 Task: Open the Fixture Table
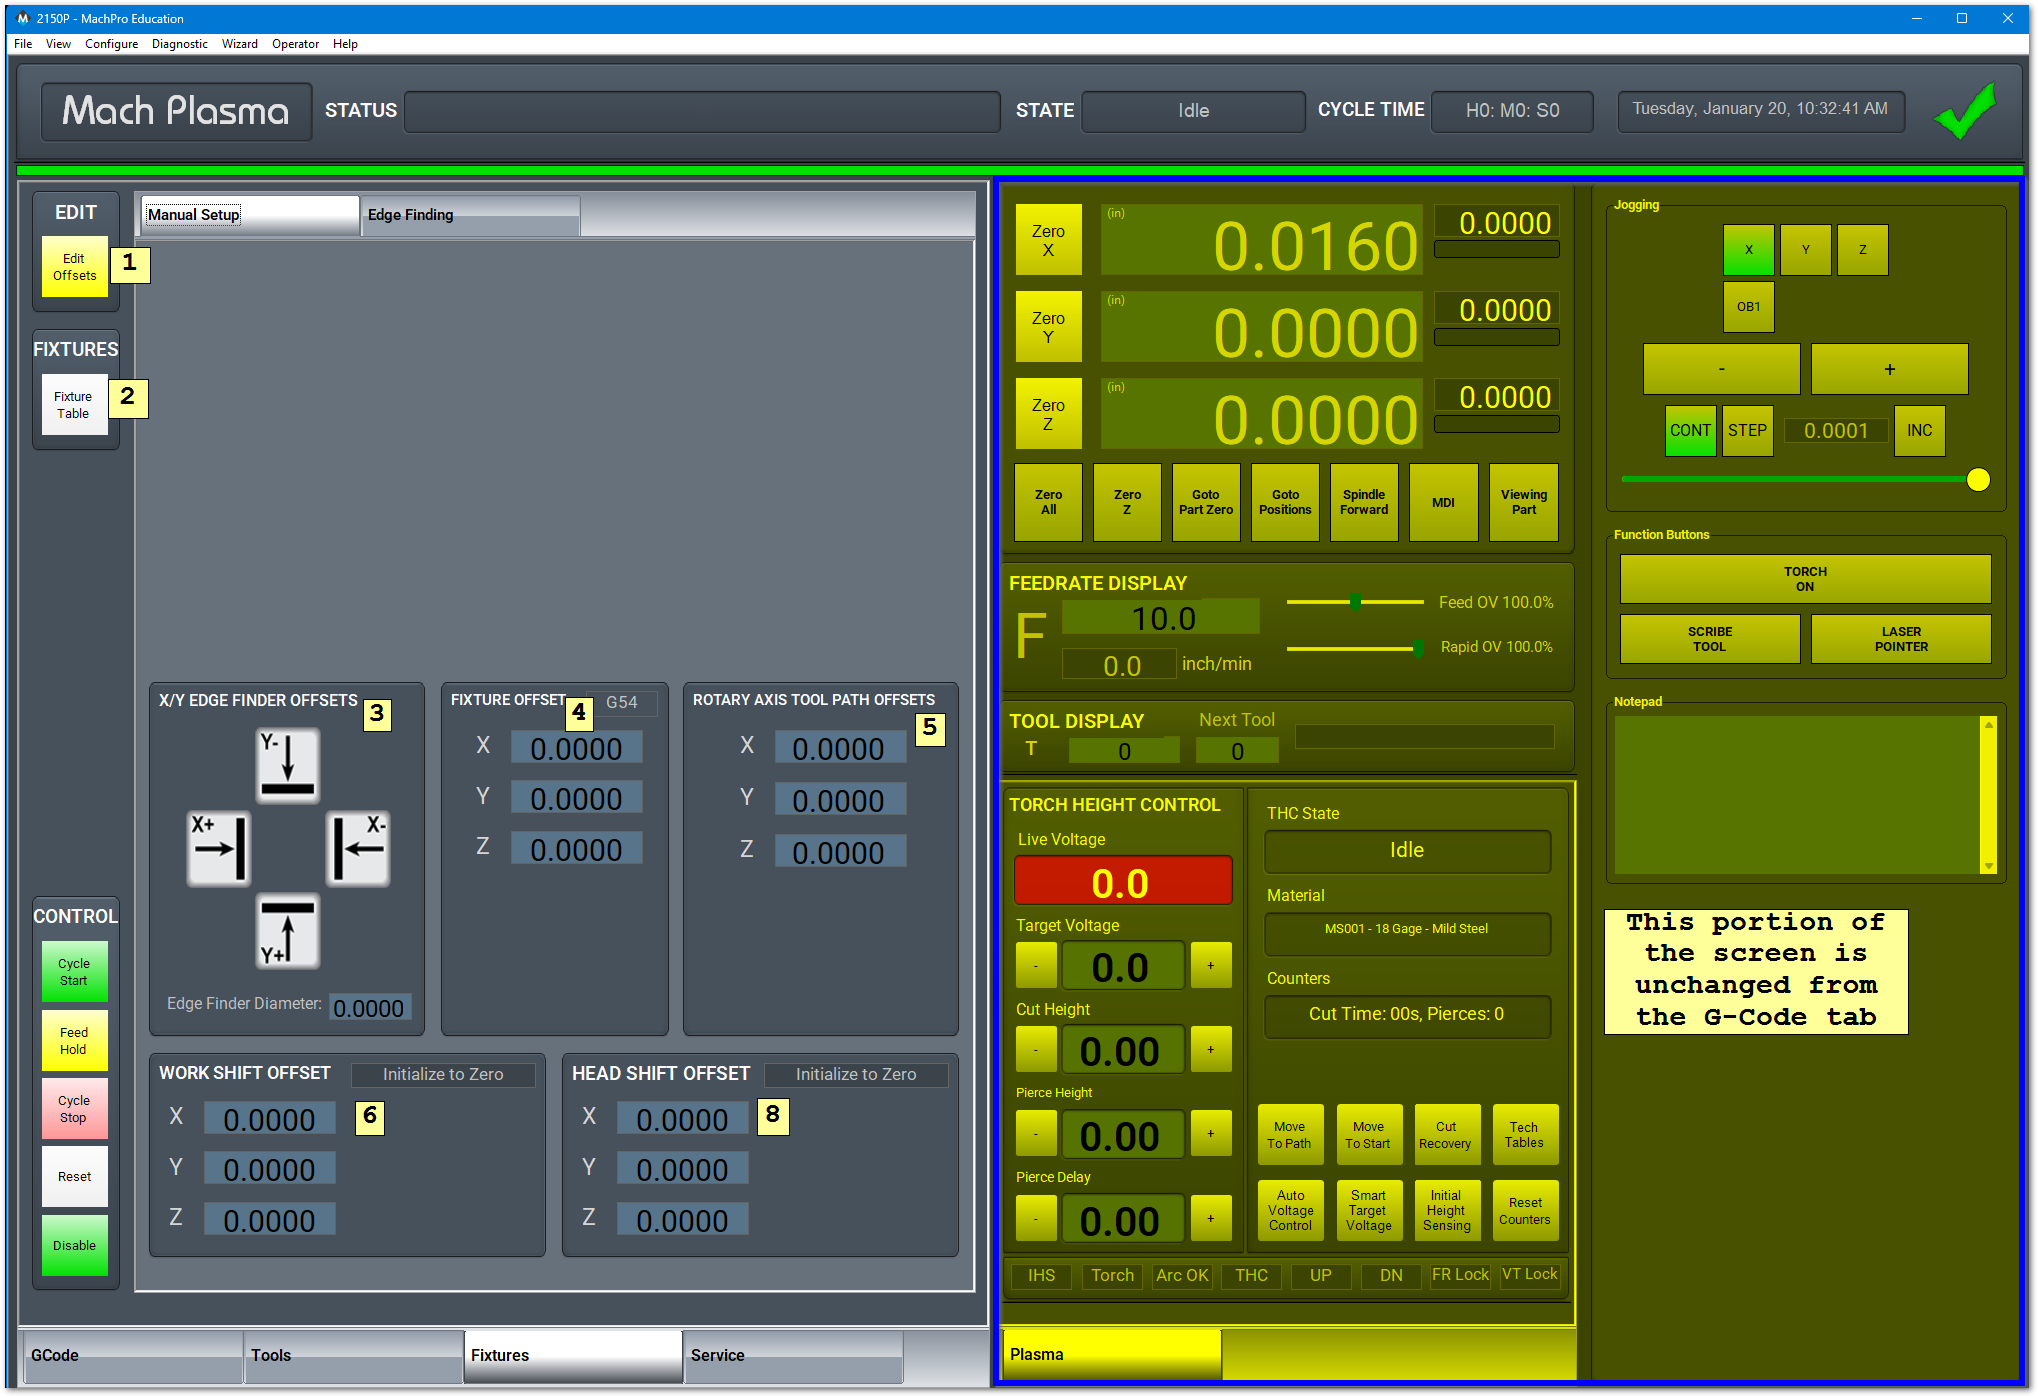coord(75,405)
